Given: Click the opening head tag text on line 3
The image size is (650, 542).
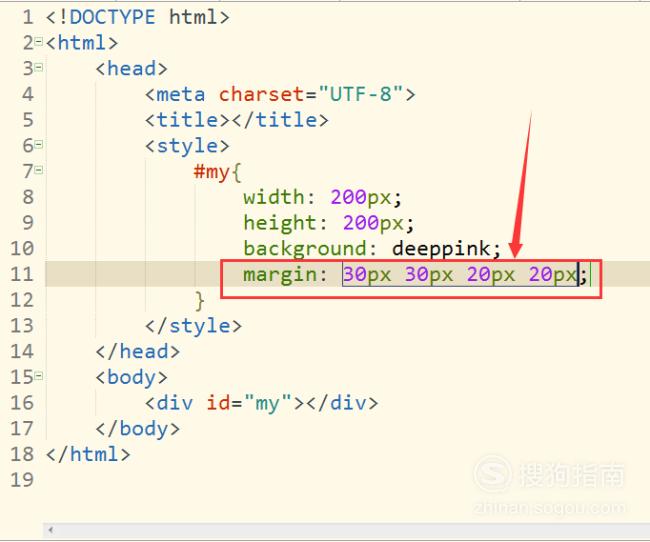Looking at the screenshot, I should pyautogui.click(x=131, y=69).
